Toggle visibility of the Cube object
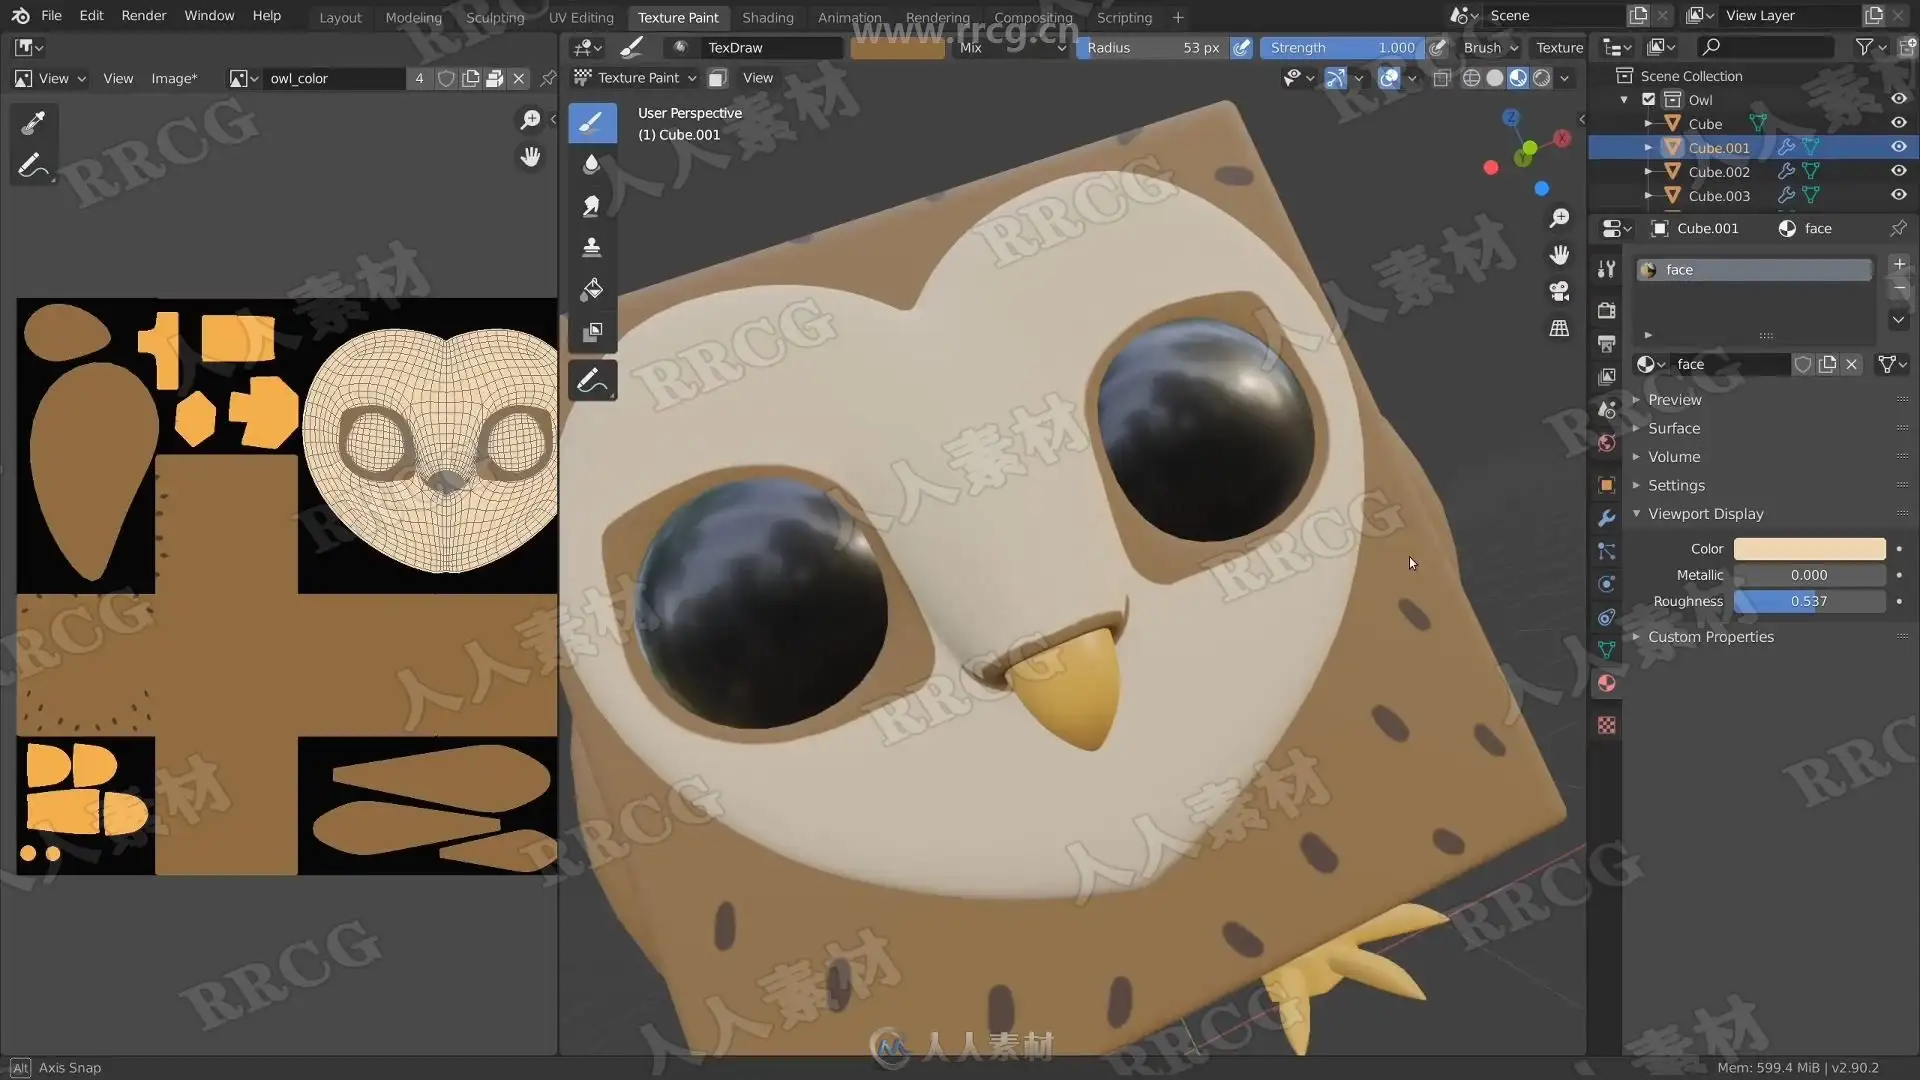 pos(1898,123)
